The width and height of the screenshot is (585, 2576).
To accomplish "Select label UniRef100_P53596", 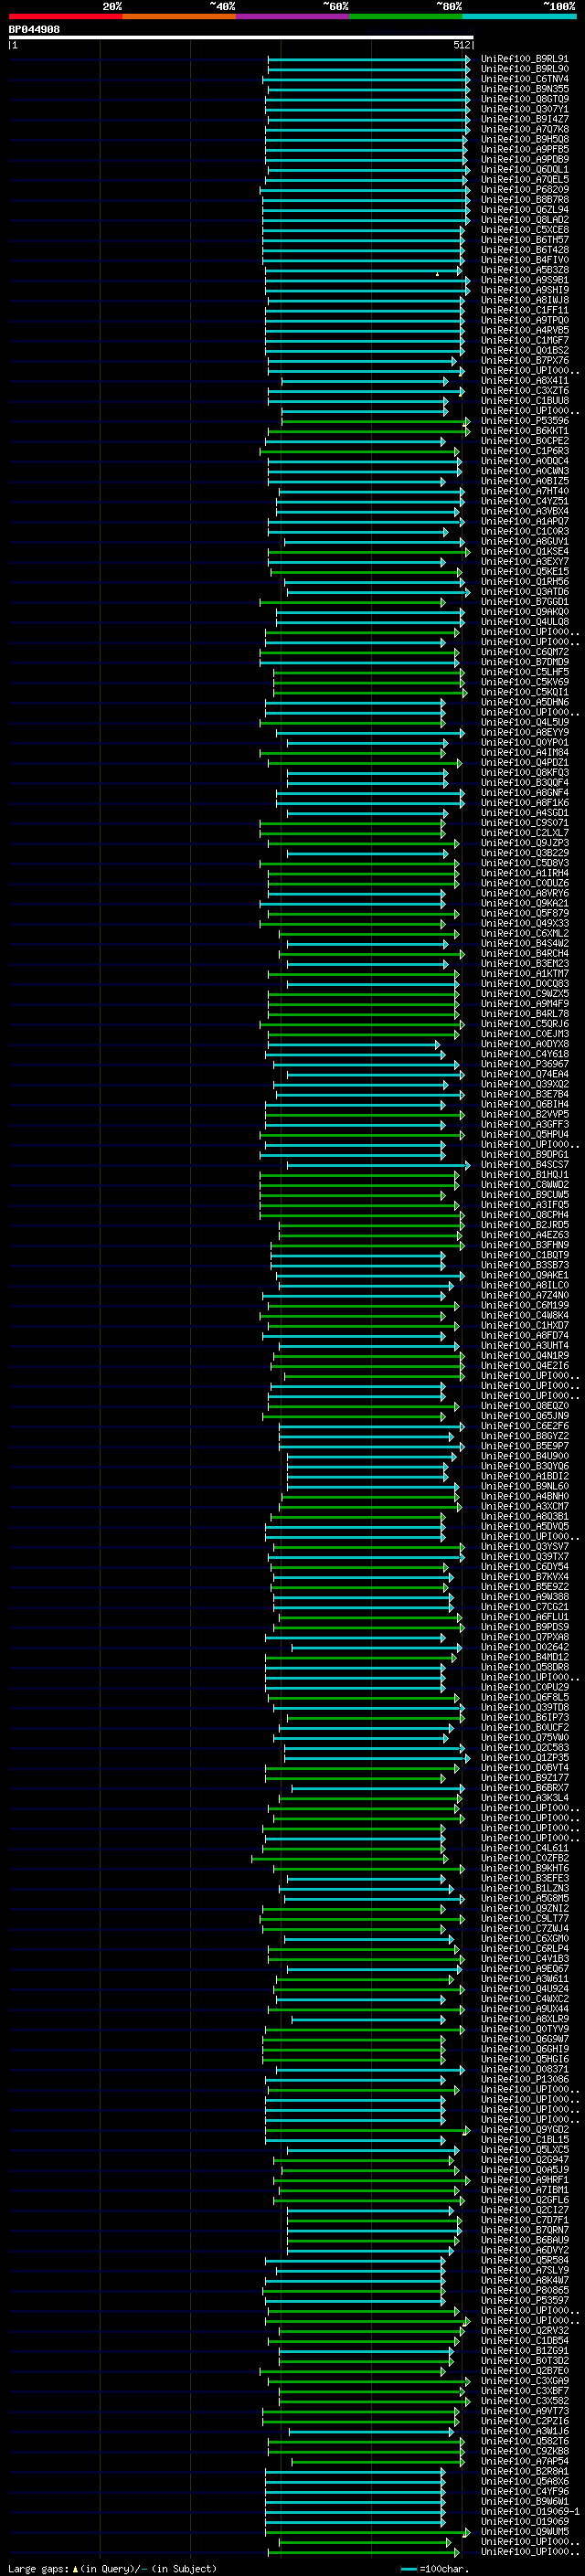I will pyautogui.click(x=525, y=421).
